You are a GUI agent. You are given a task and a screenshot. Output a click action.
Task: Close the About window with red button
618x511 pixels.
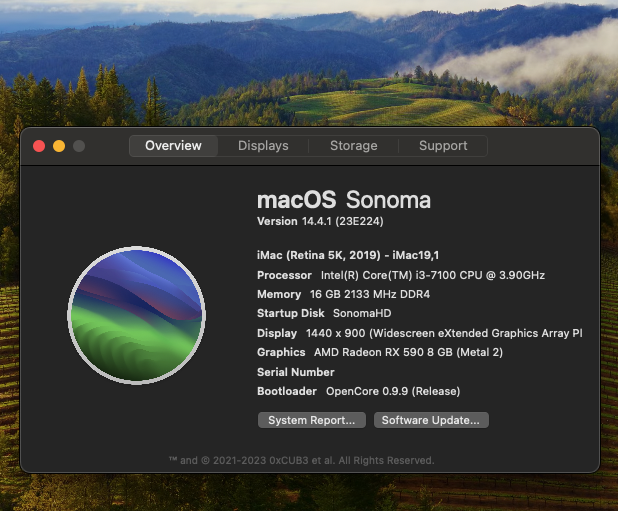click(x=39, y=146)
